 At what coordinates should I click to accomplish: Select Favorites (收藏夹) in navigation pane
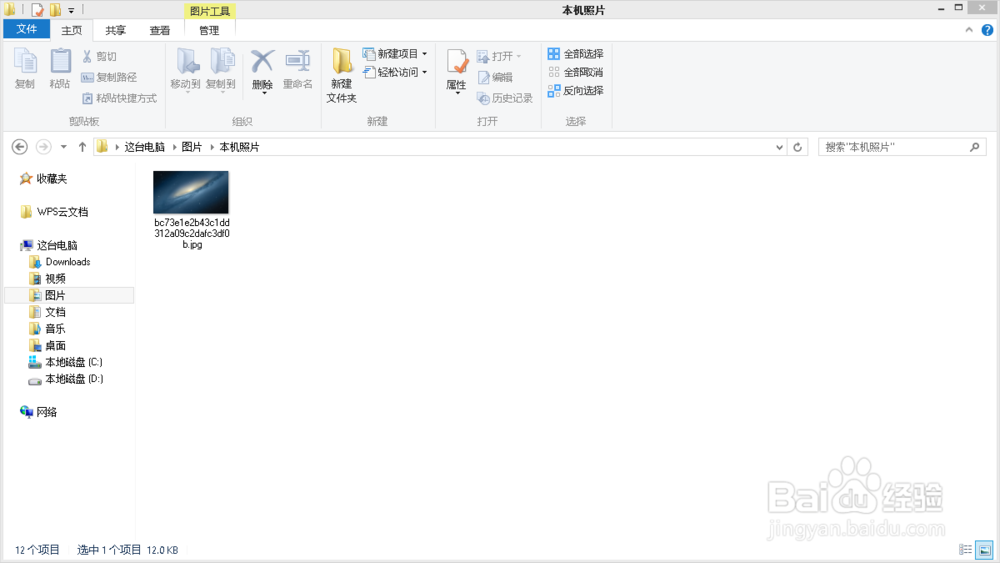click(x=43, y=179)
